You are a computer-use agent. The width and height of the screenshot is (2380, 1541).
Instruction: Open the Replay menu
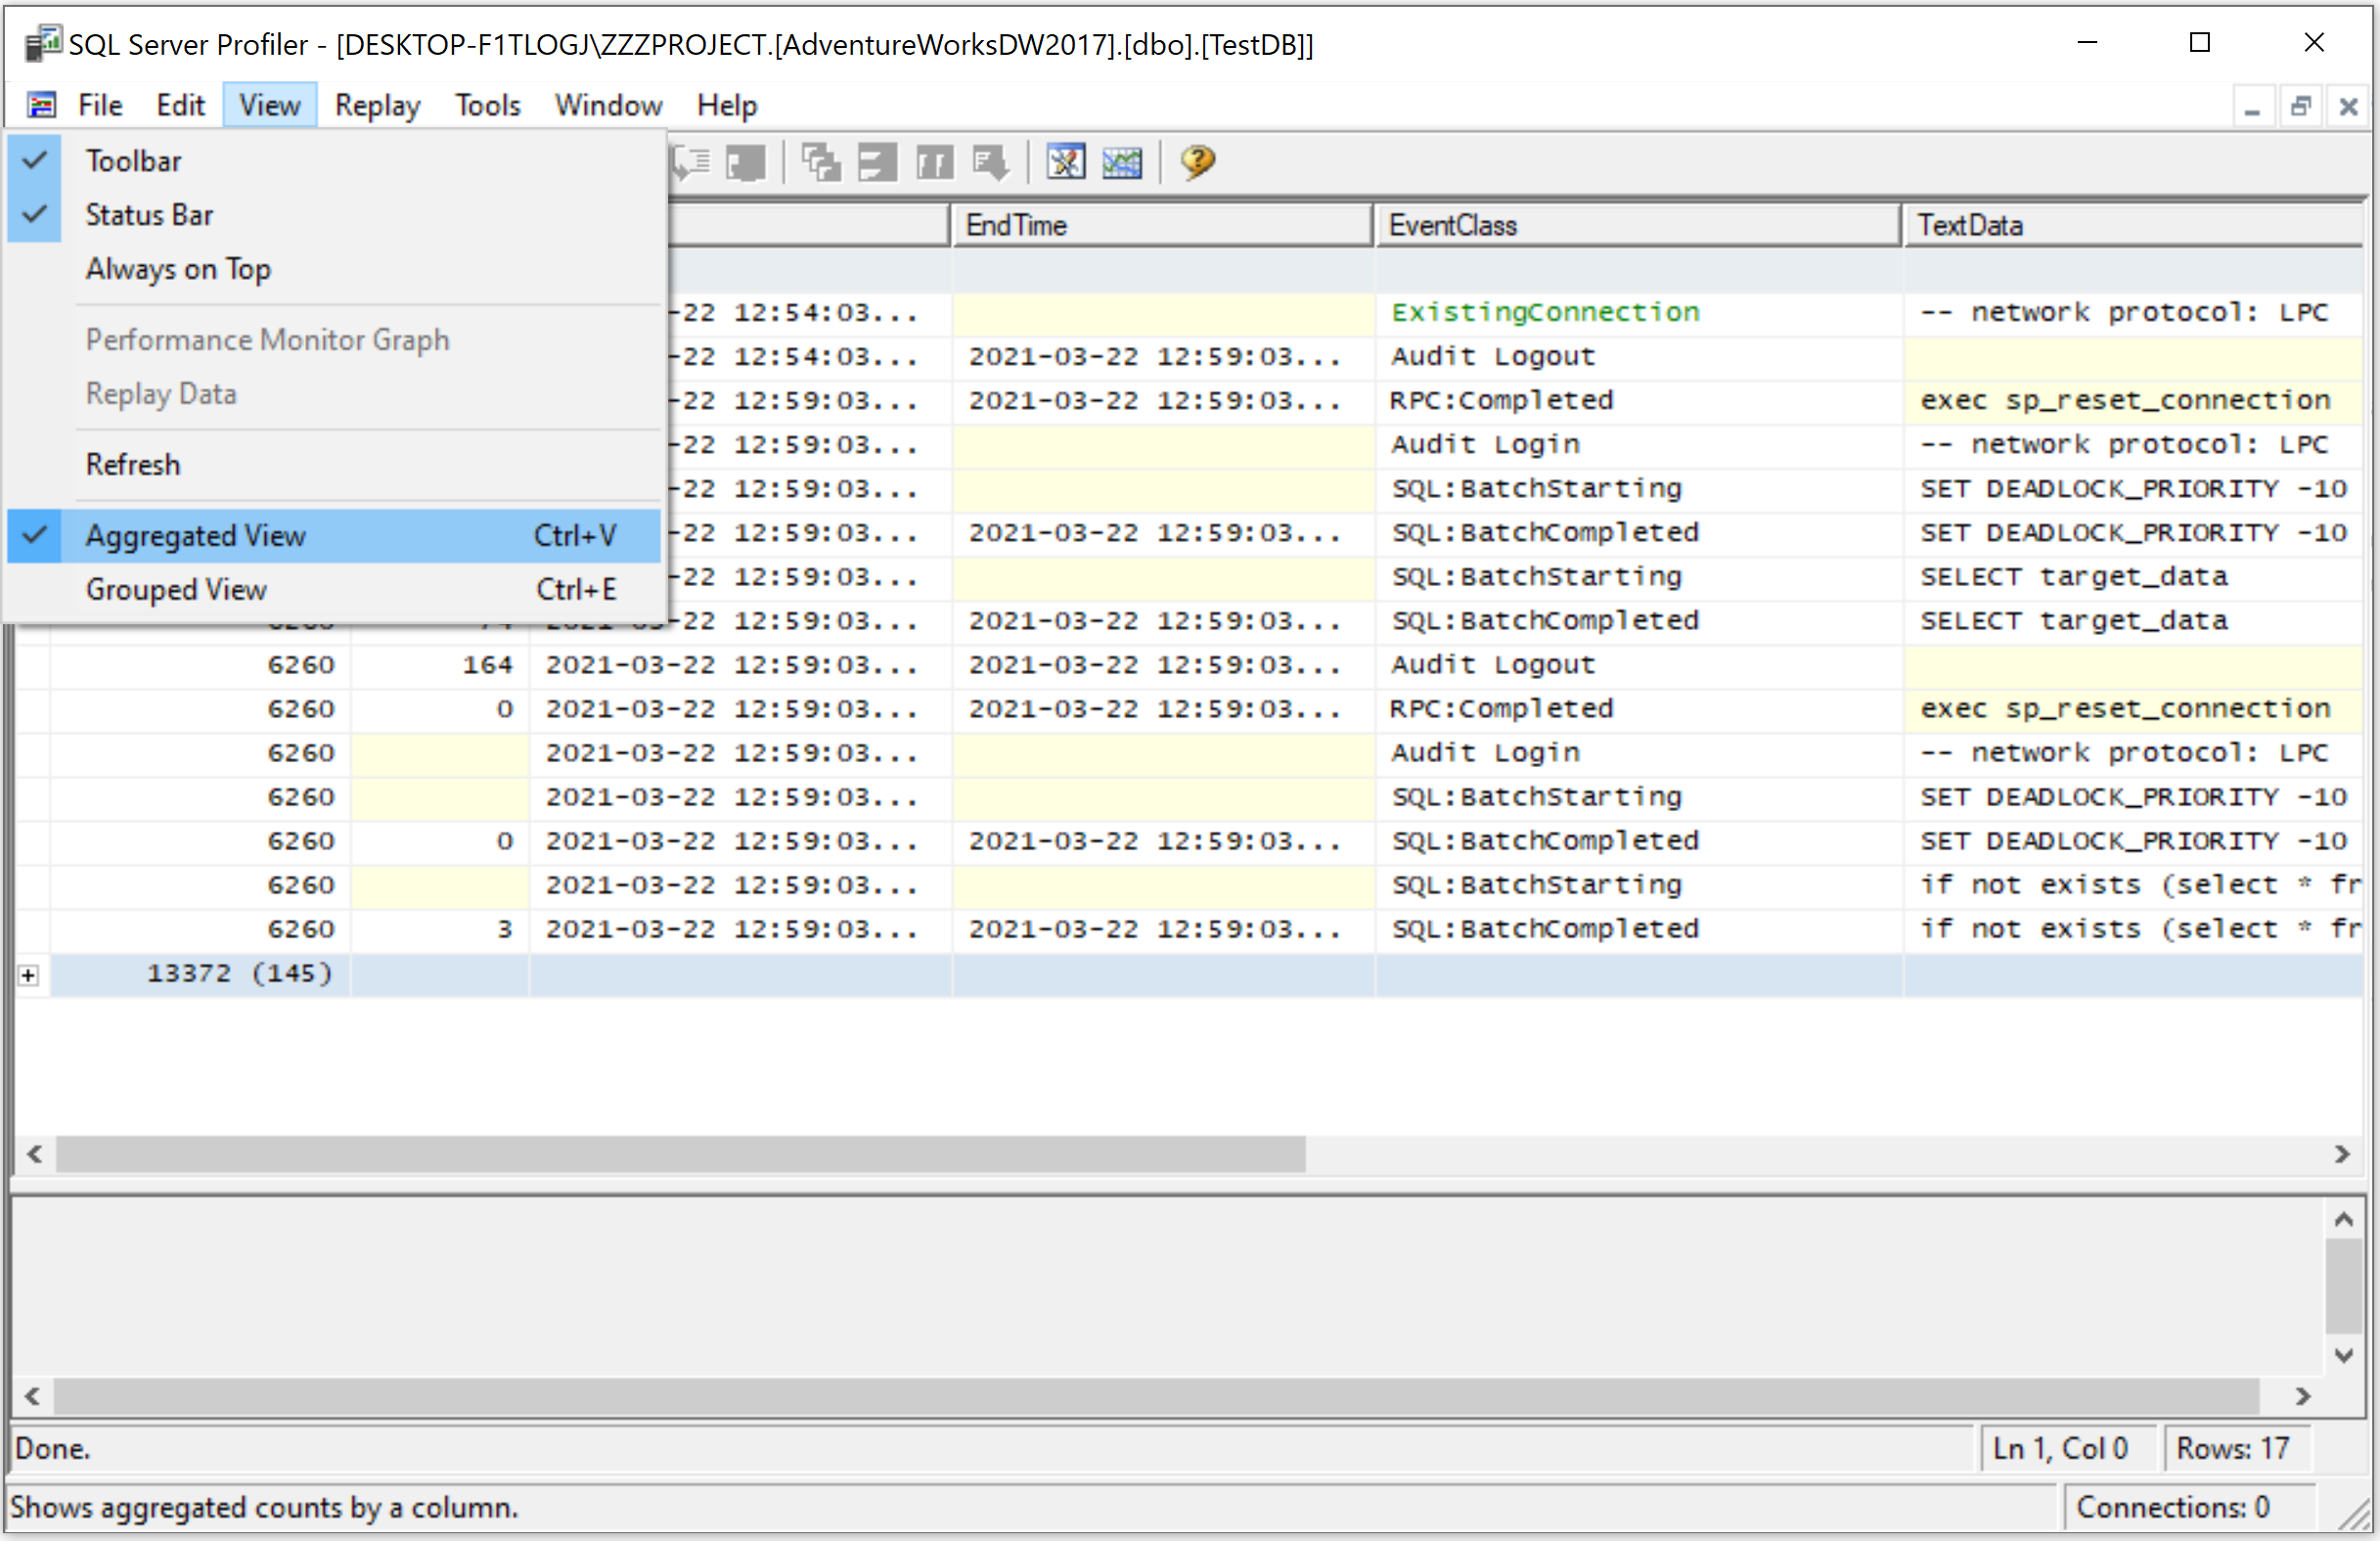[377, 105]
